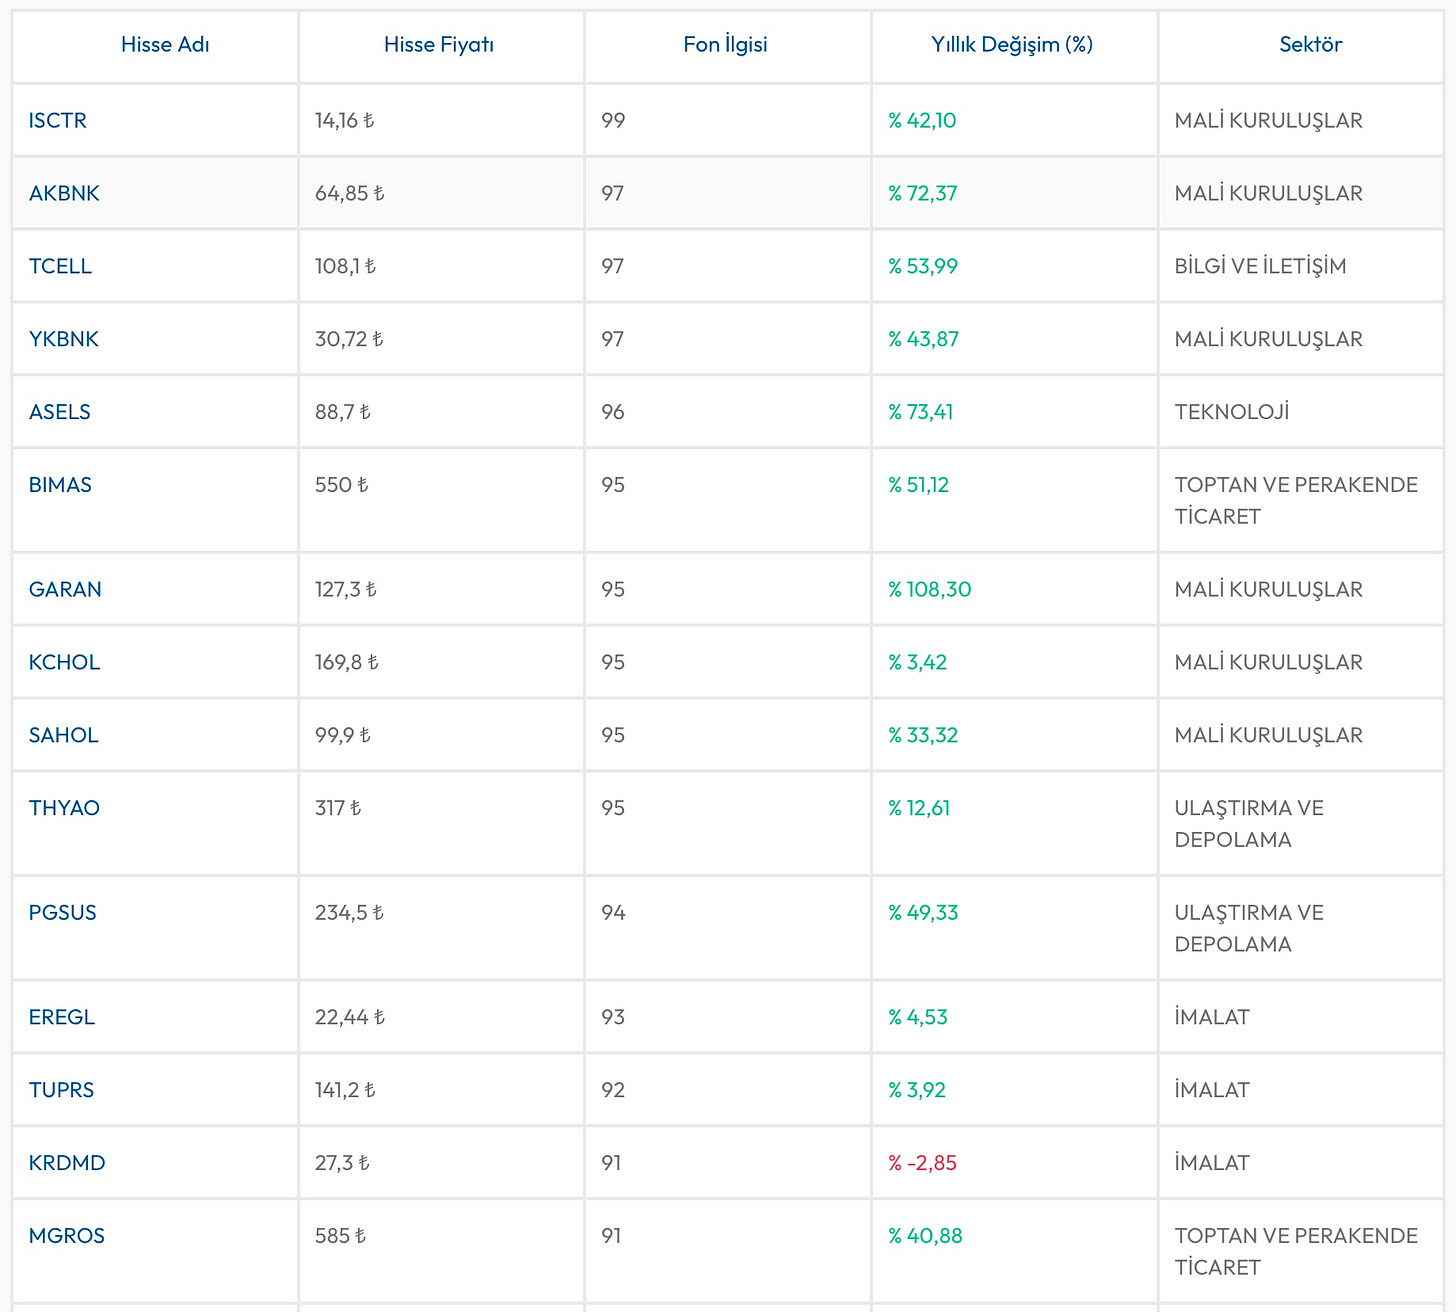Click the MGROS price 585 ₺

[x=341, y=1236]
